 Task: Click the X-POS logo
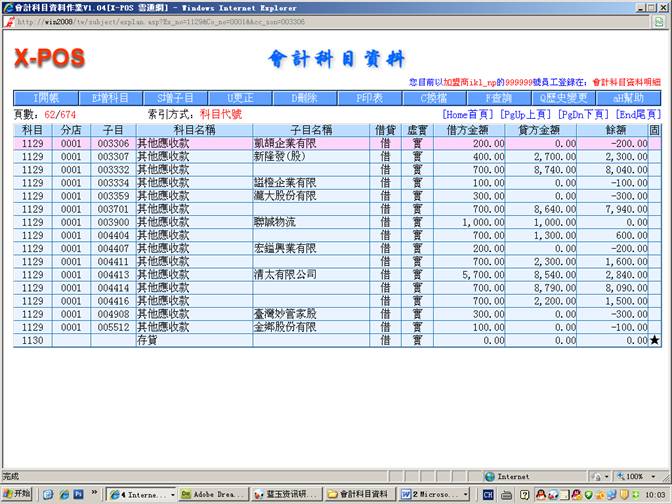pyautogui.click(x=50, y=58)
